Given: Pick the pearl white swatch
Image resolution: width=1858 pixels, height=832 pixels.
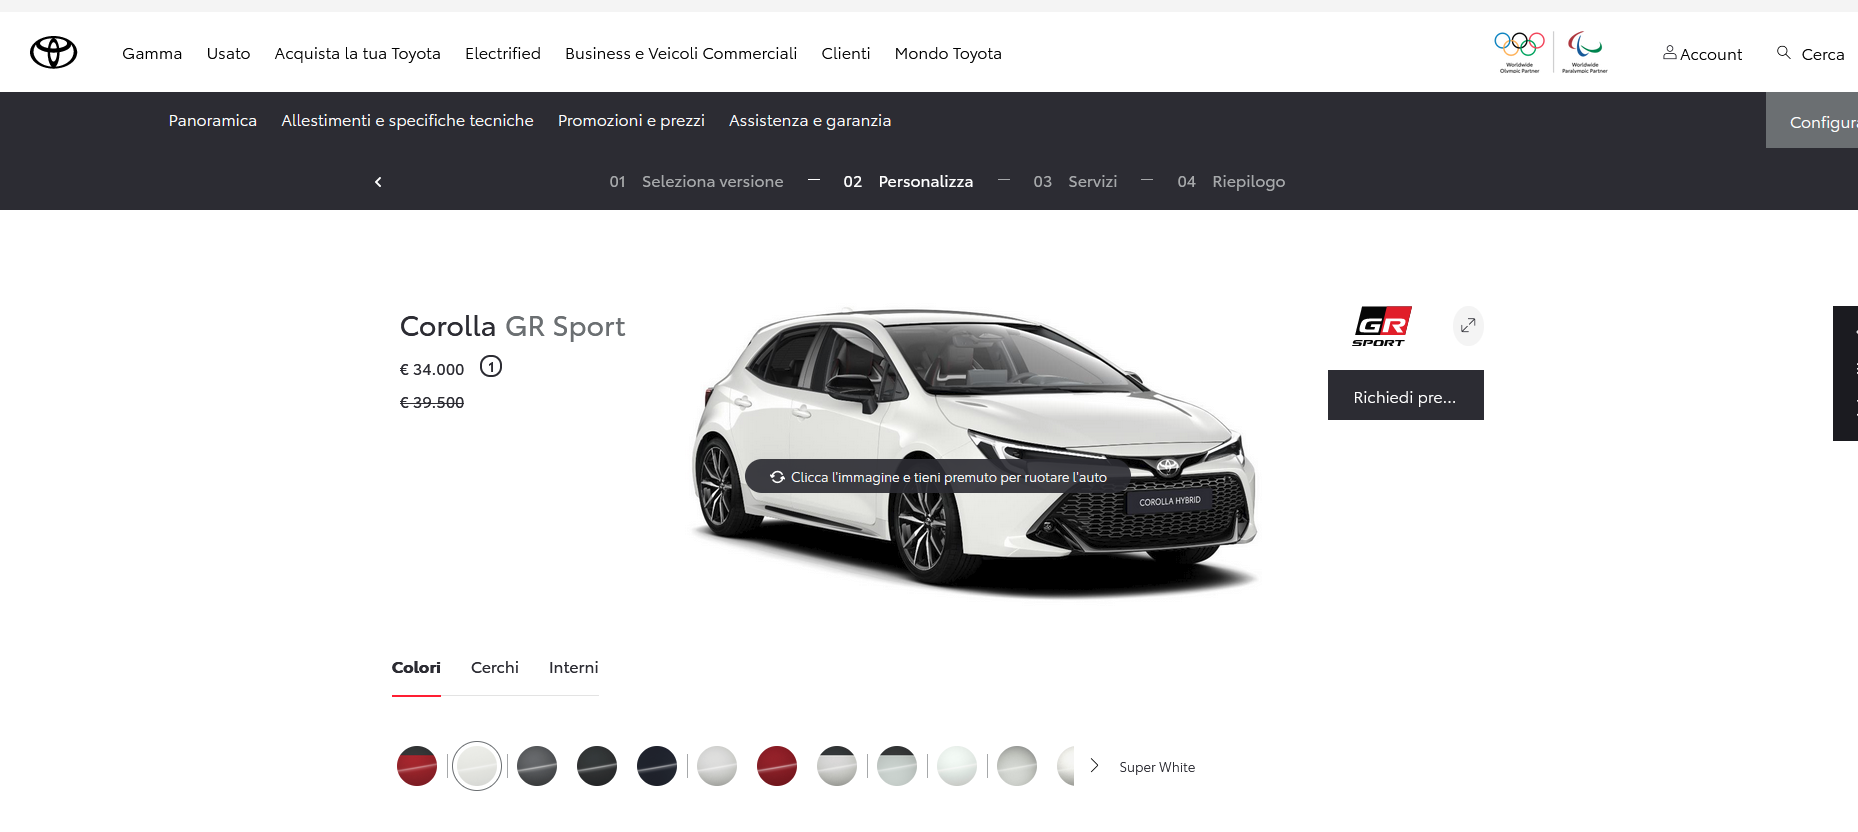Looking at the screenshot, I should pyautogui.click(x=957, y=766).
